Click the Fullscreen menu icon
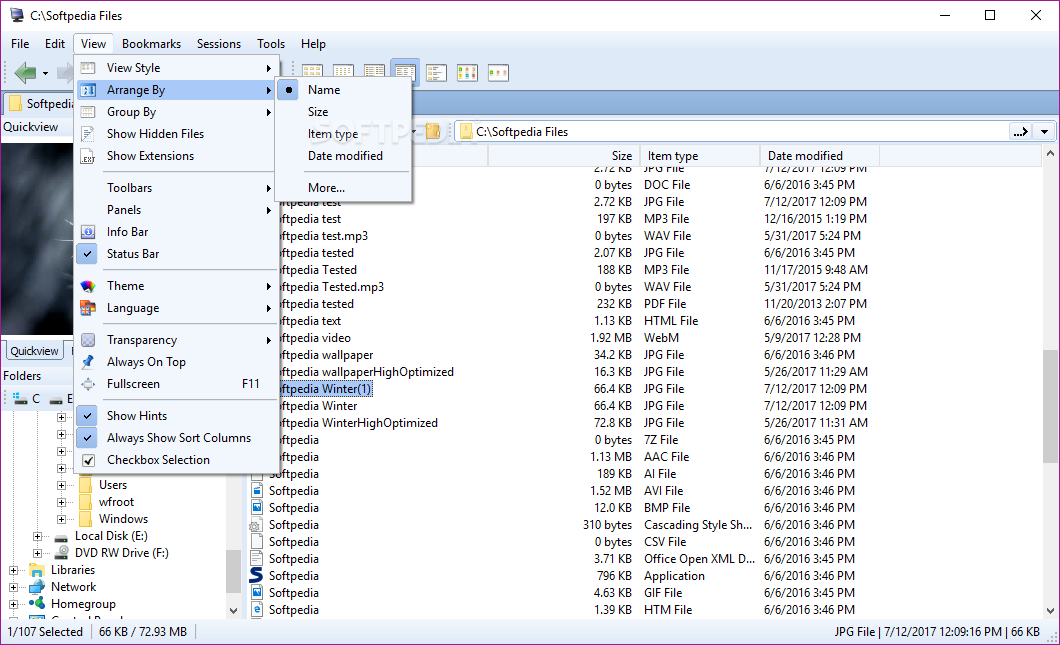The width and height of the screenshot is (1060, 645). tap(88, 384)
